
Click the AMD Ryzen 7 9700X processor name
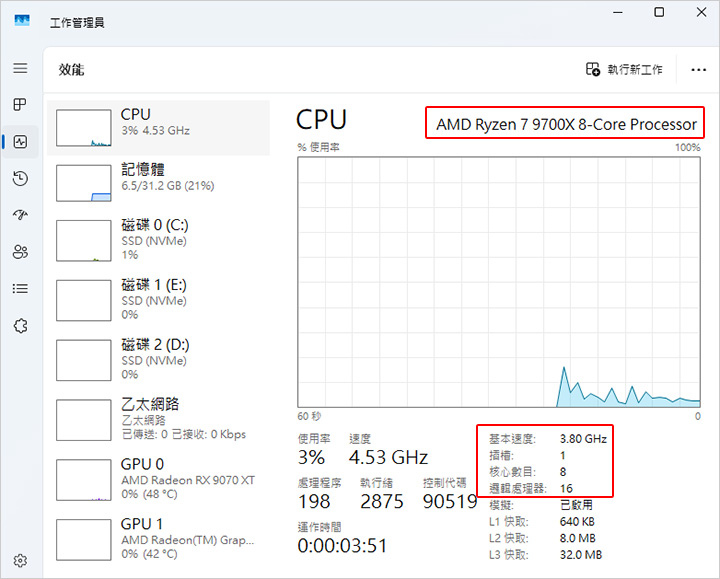(566, 124)
